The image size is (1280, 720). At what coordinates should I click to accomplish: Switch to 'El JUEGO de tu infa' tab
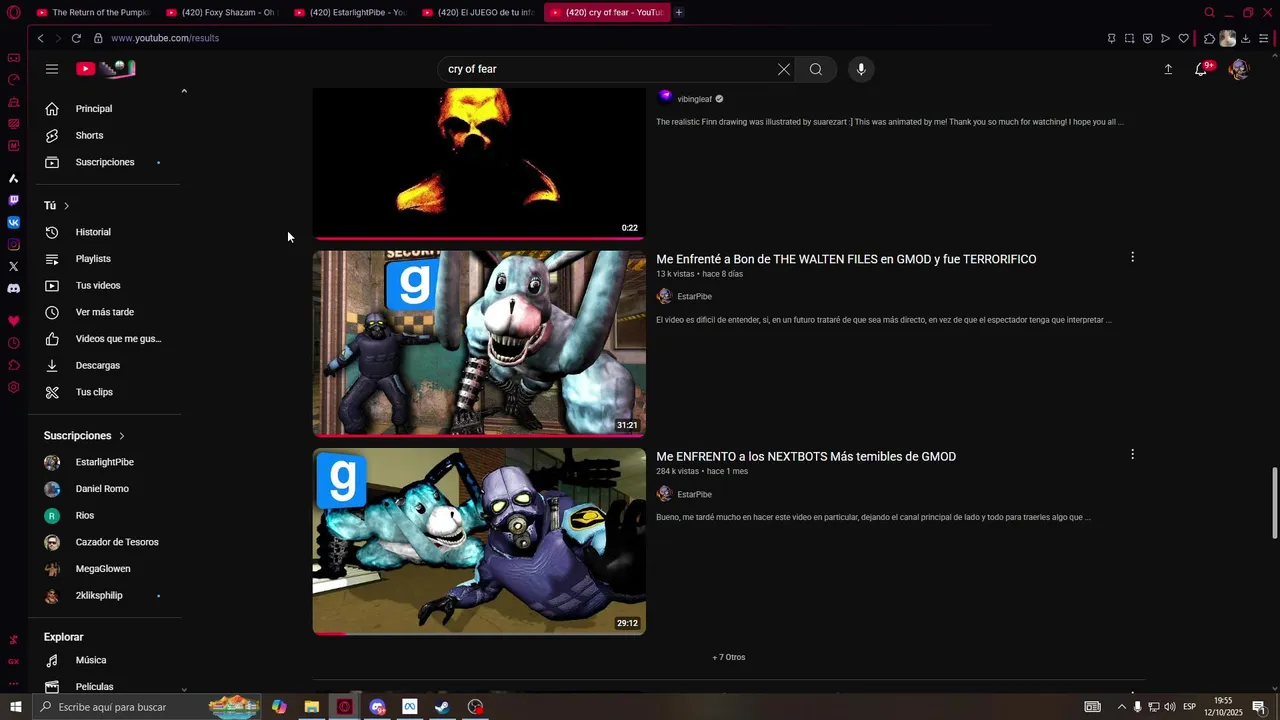click(476, 12)
